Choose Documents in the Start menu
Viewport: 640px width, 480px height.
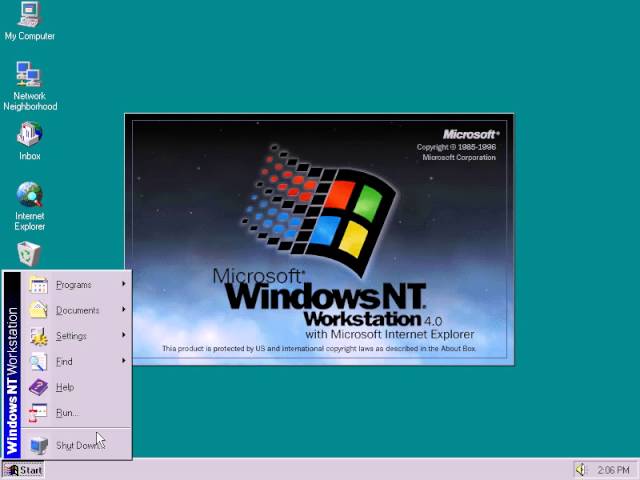coord(76,310)
